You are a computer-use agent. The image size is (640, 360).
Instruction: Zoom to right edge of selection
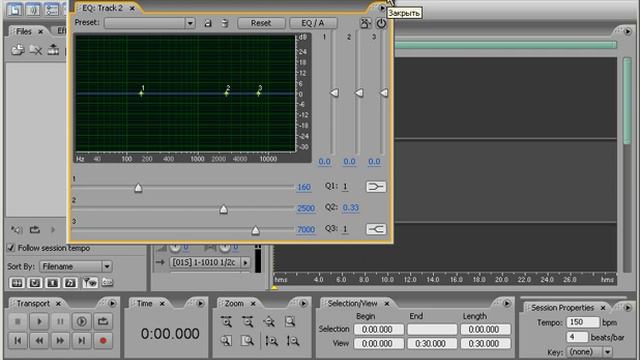click(247, 340)
